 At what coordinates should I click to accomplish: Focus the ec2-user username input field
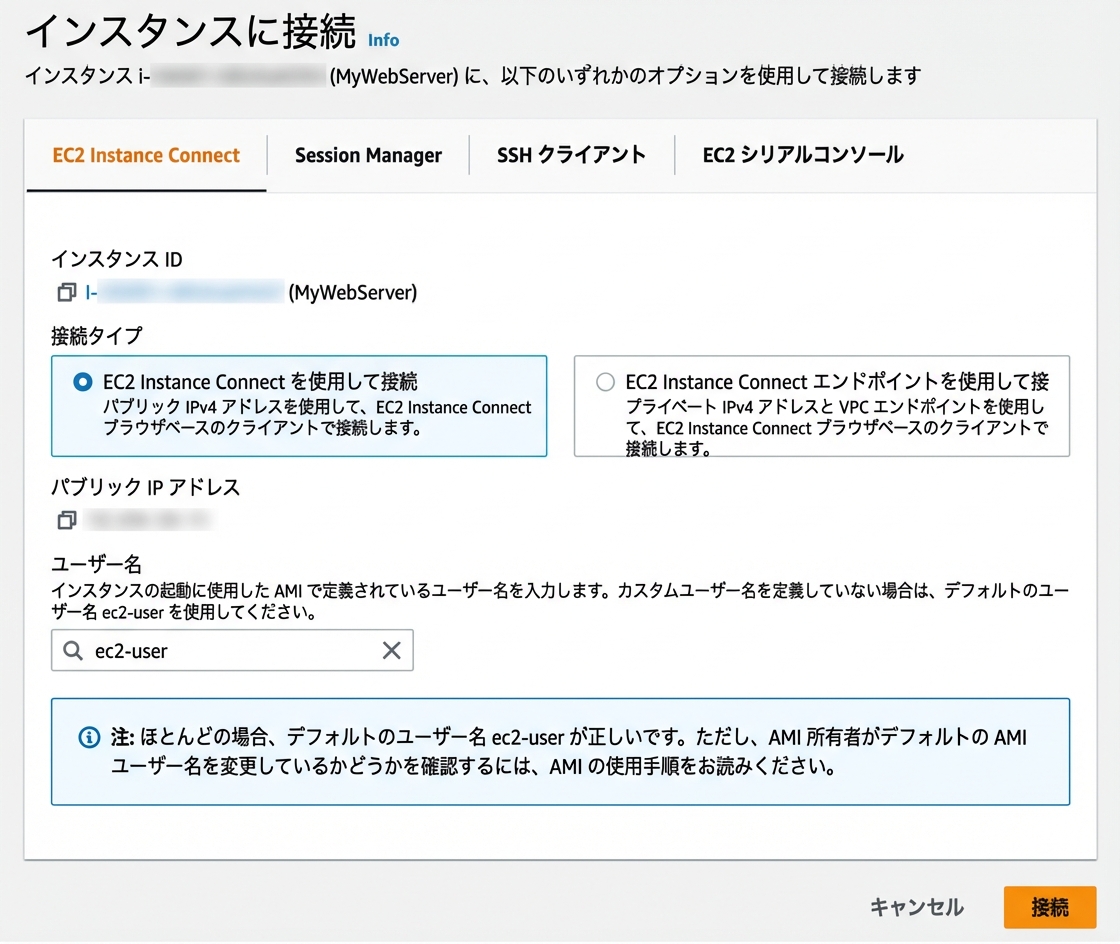click(232, 650)
